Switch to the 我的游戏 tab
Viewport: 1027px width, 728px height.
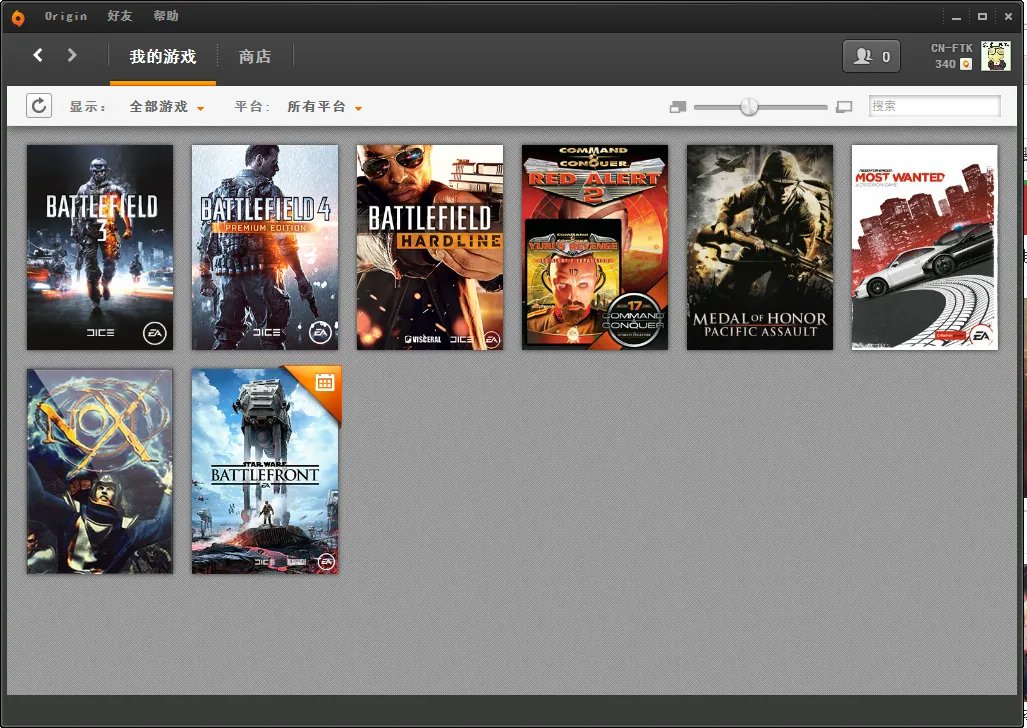point(162,57)
